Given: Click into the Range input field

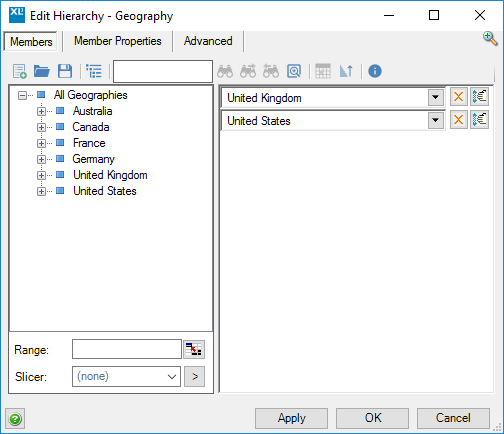Looking at the screenshot, I should click(127, 349).
